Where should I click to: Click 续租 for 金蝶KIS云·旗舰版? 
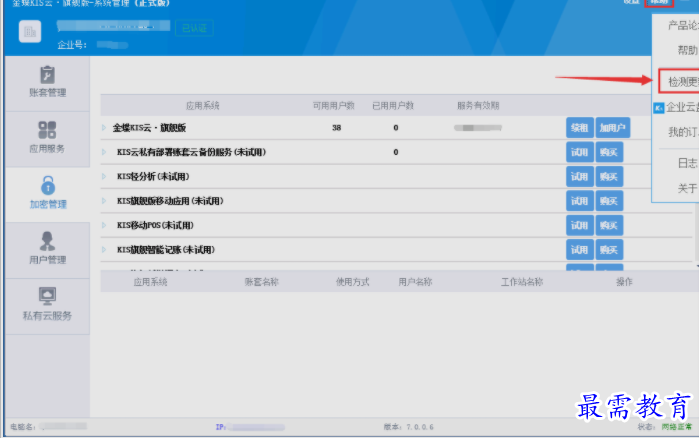580,128
